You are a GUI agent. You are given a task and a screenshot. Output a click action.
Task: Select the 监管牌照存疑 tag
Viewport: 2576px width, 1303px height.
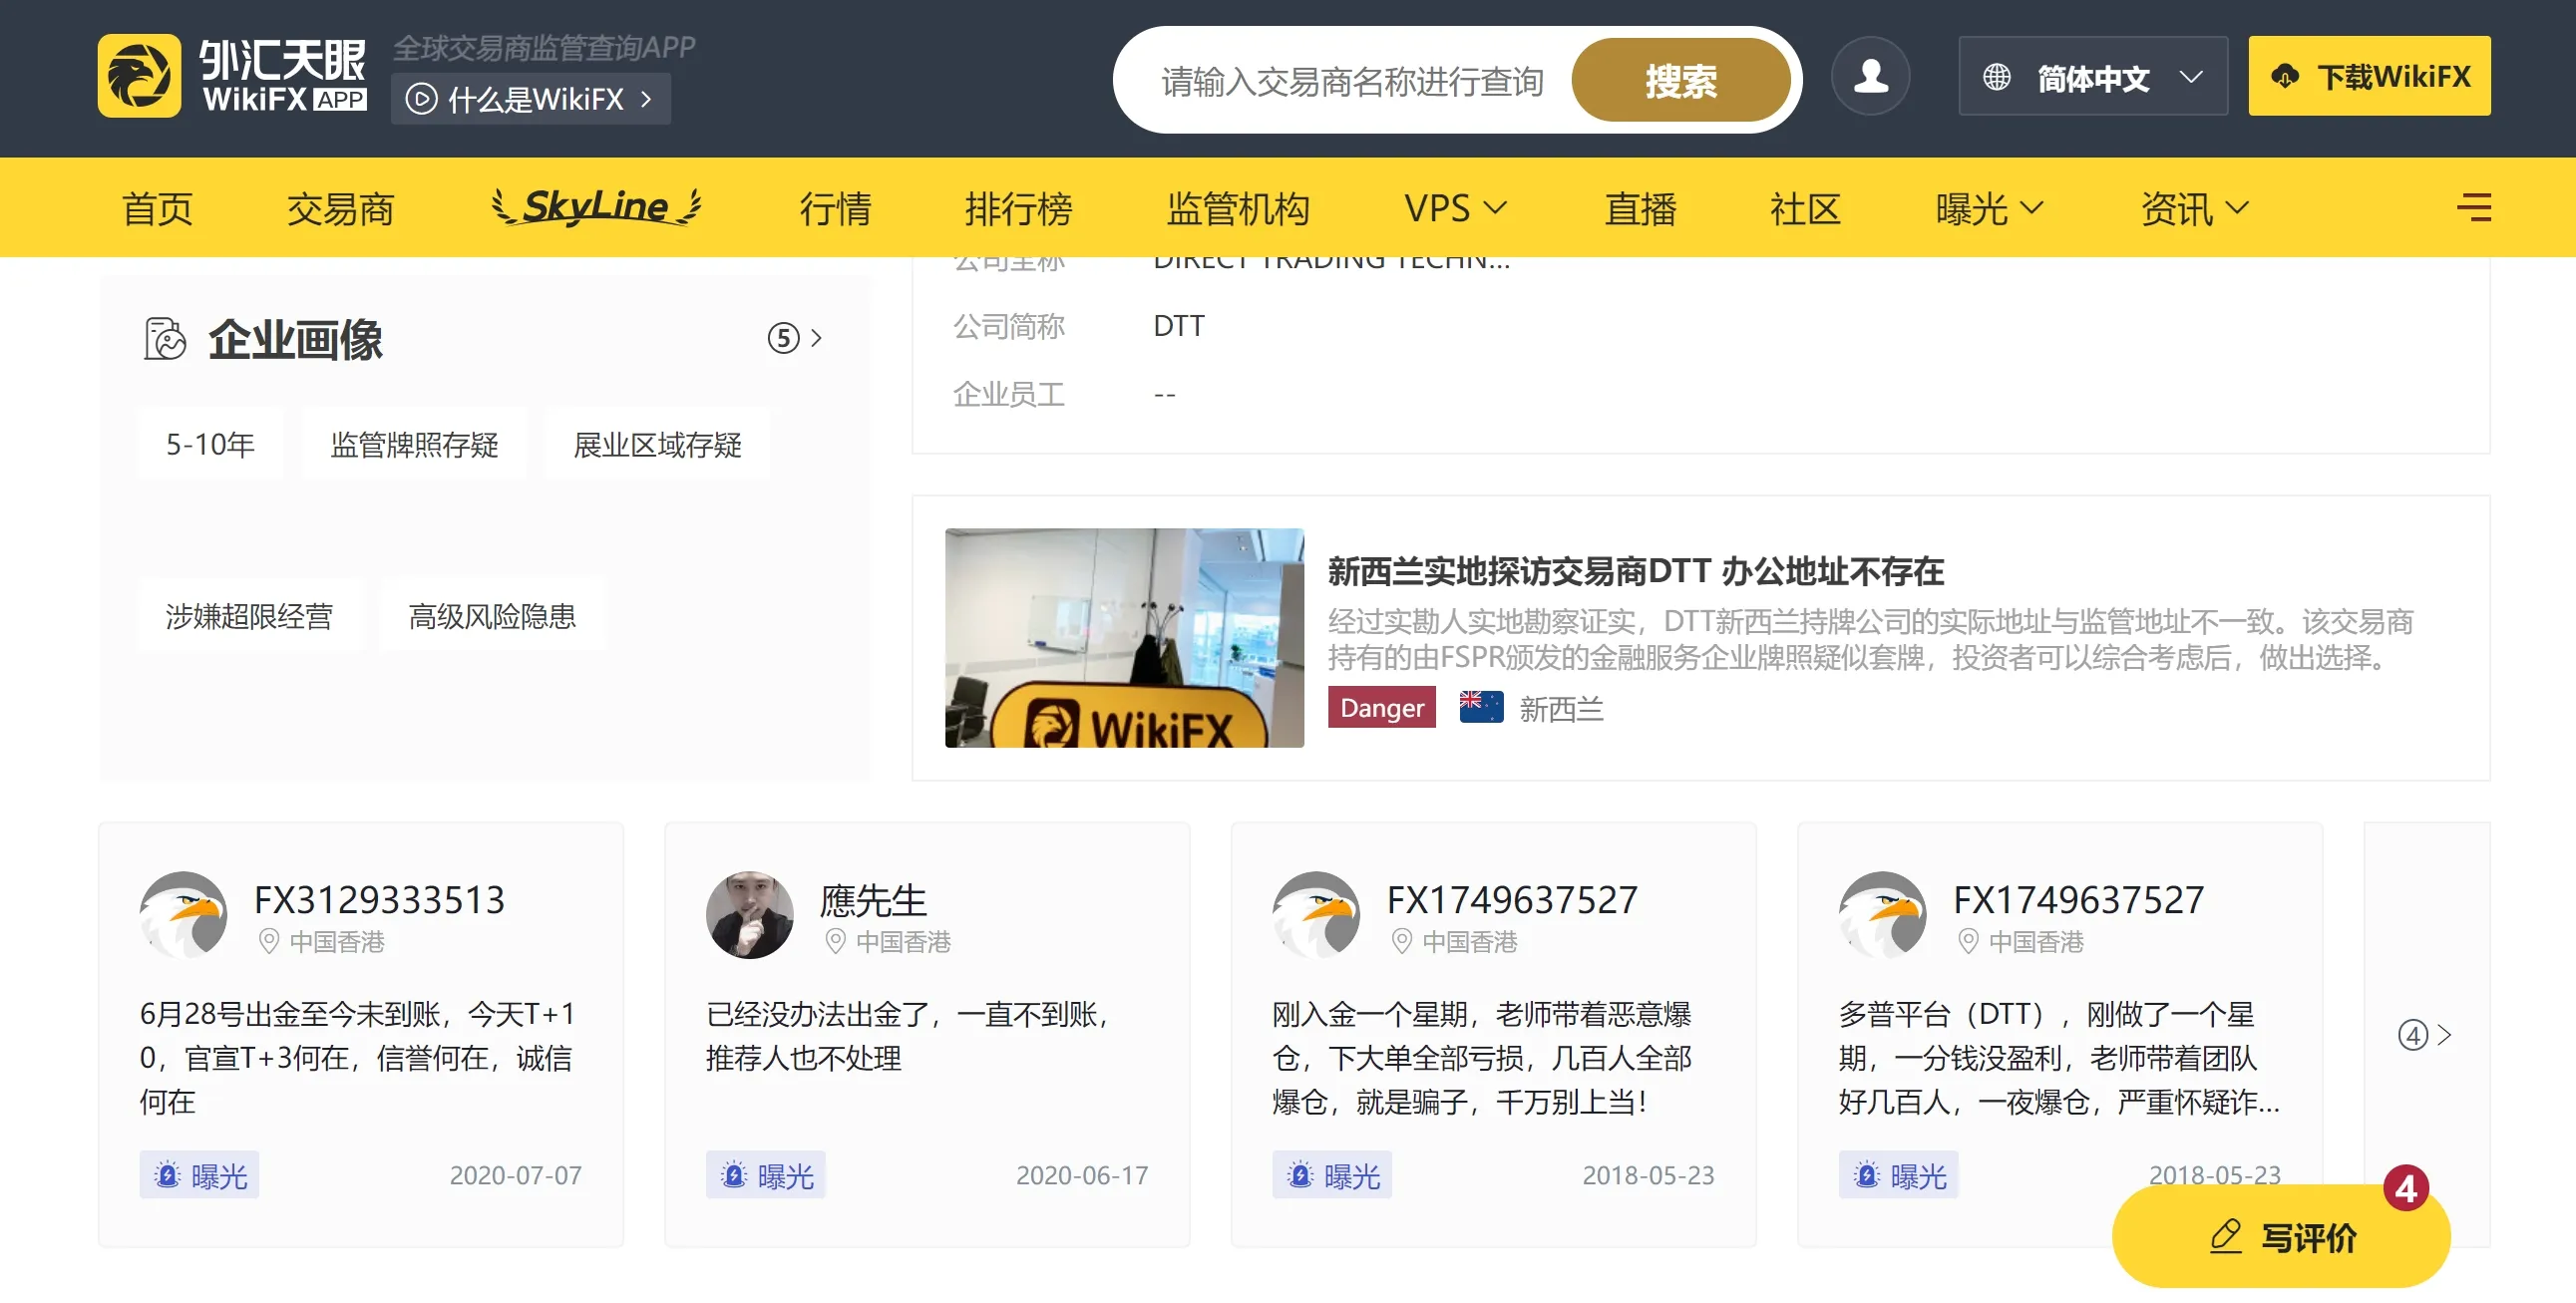414,444
